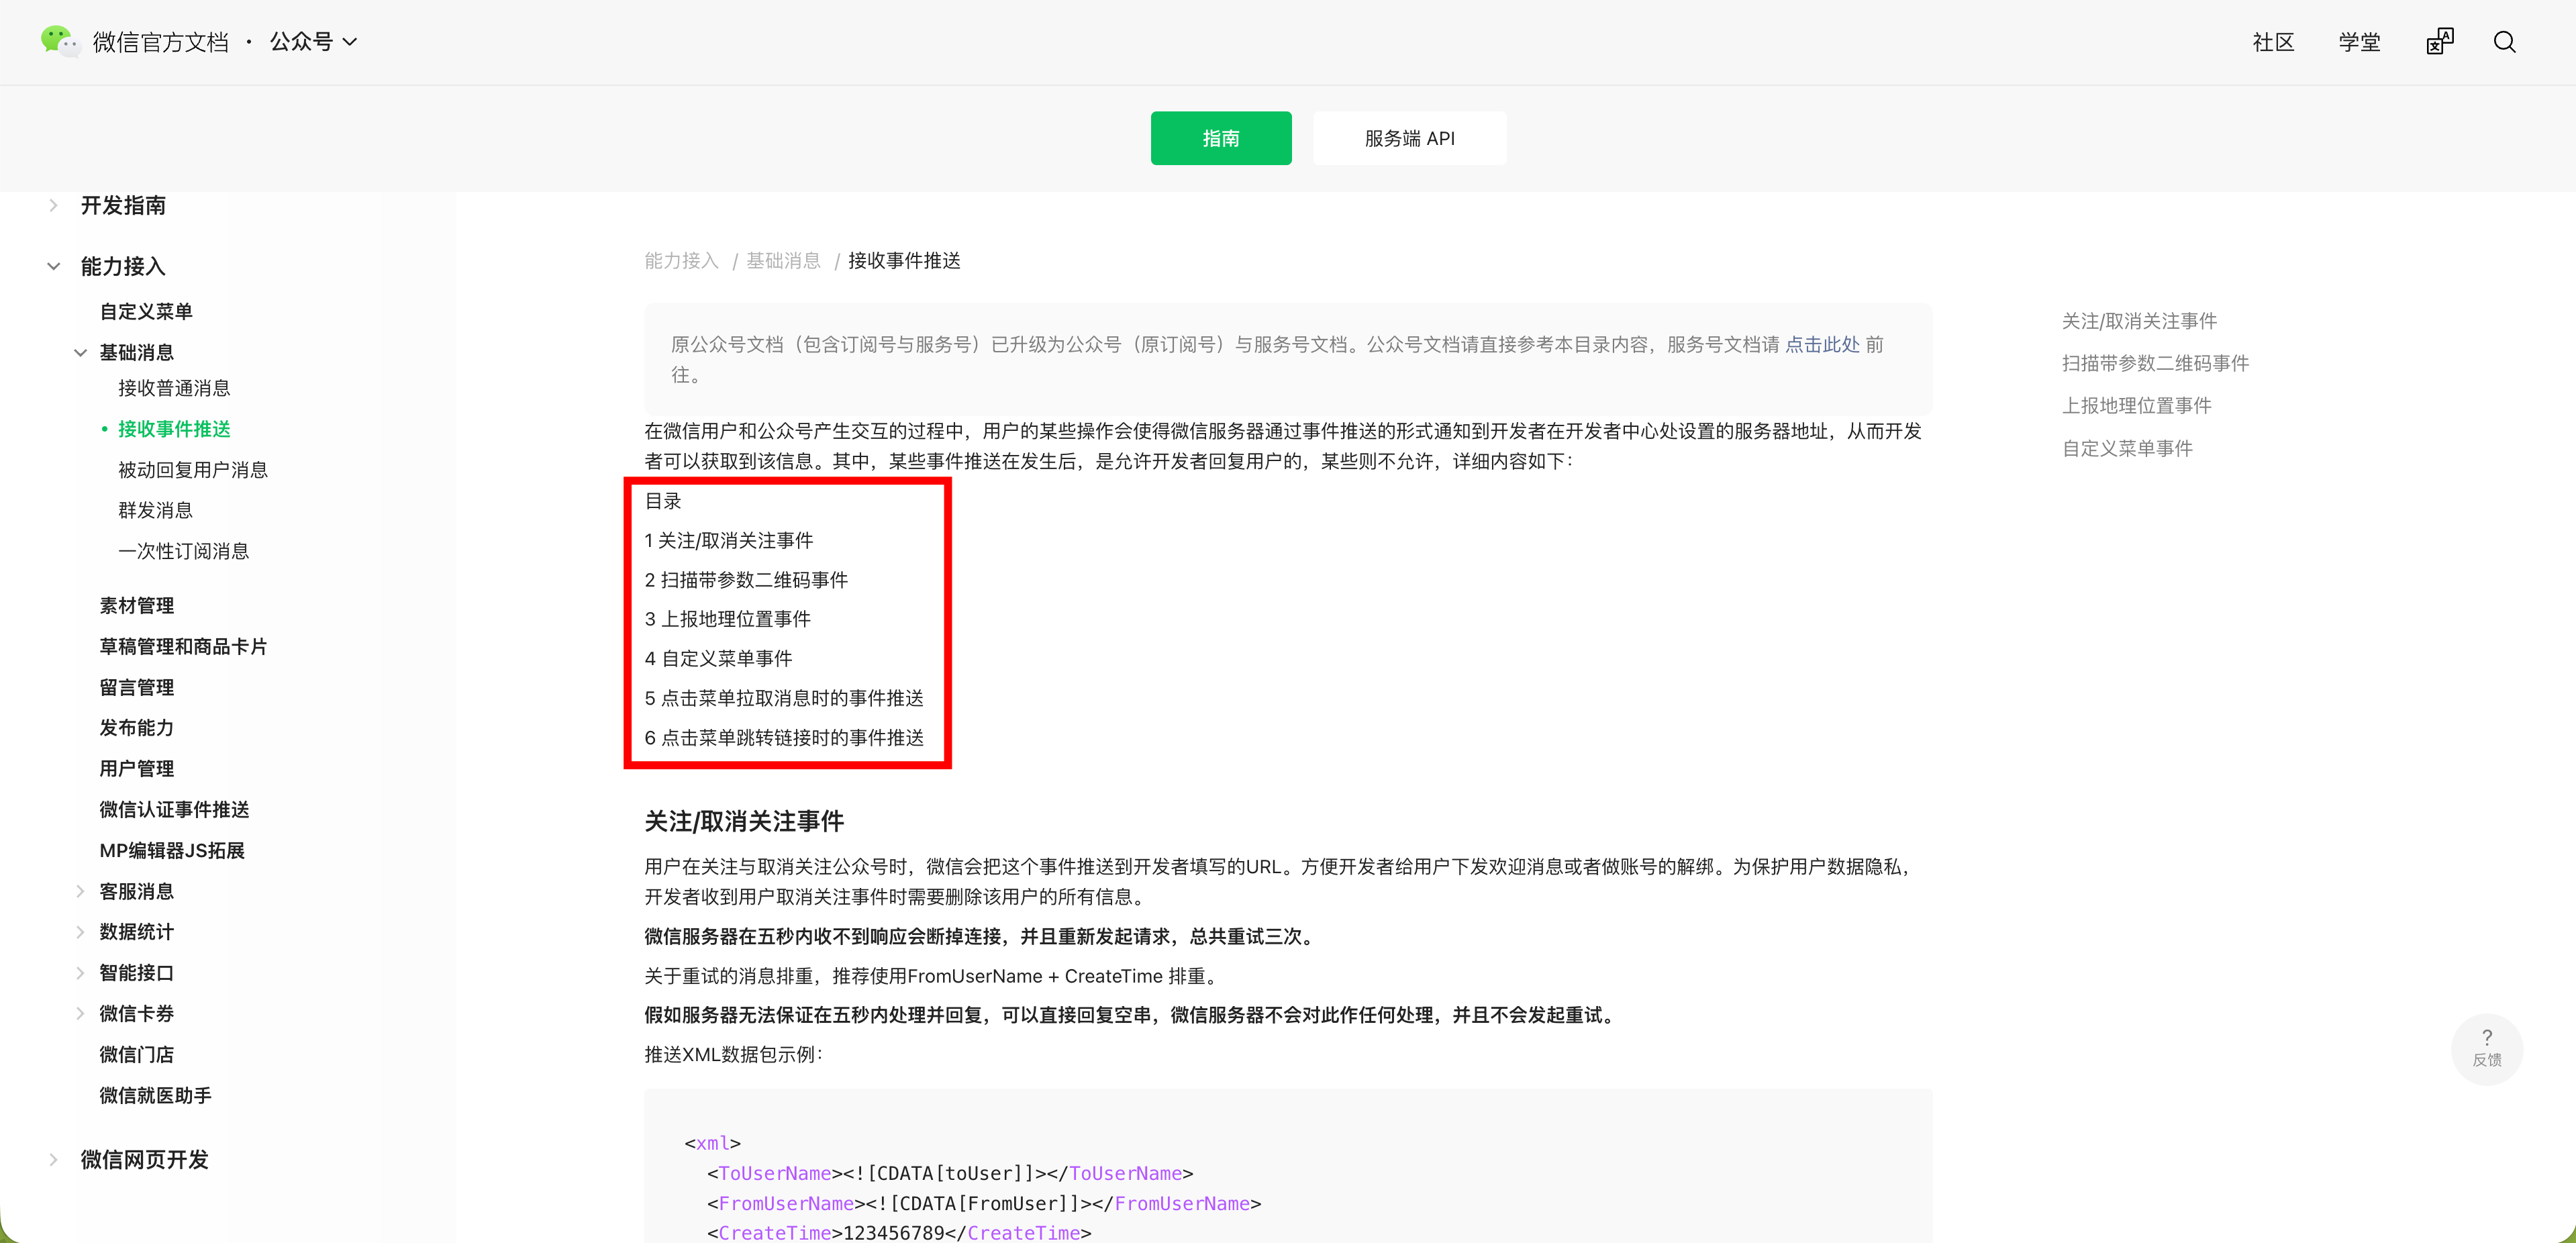Viewport: 2576px width, 1243px height.
Task: Open the 公众号 dropdown selector
Action: click(313, 42)
